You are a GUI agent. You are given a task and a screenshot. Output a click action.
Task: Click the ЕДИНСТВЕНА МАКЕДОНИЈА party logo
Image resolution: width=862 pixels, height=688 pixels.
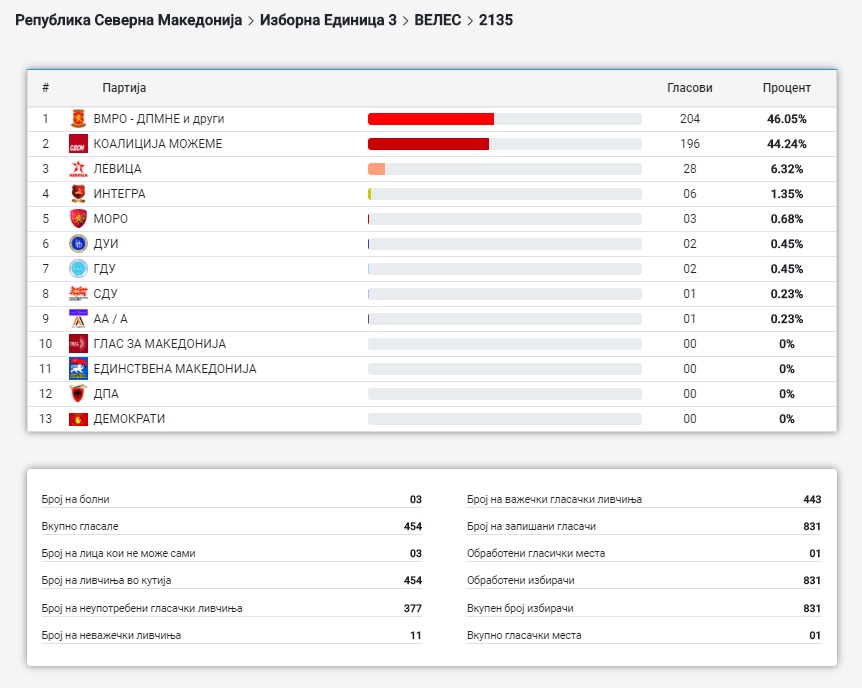[x=78, y=369]
